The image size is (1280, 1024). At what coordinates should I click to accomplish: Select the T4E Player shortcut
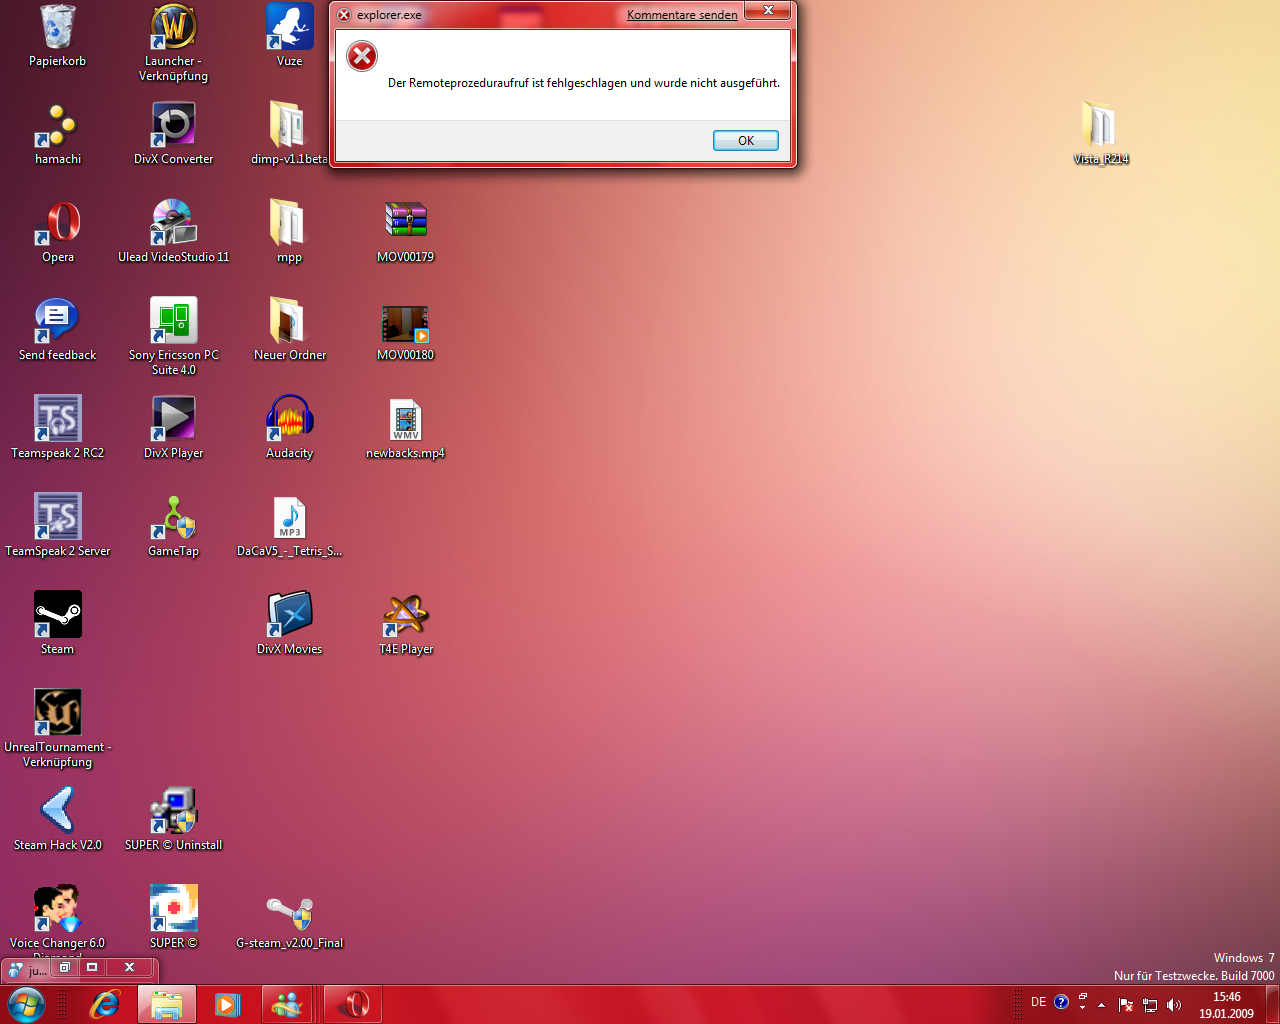(405, 615)
